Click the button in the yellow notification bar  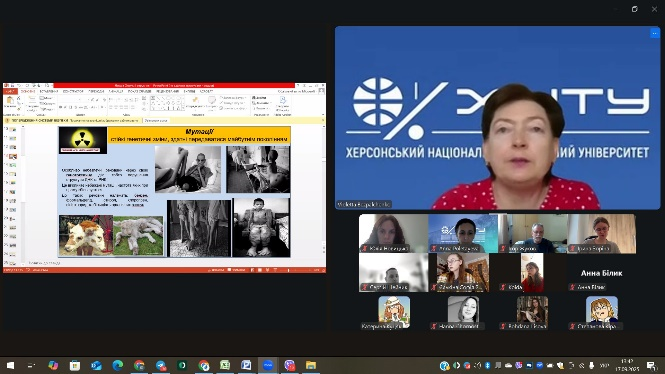pyautogui.click(x=156, y=121)
